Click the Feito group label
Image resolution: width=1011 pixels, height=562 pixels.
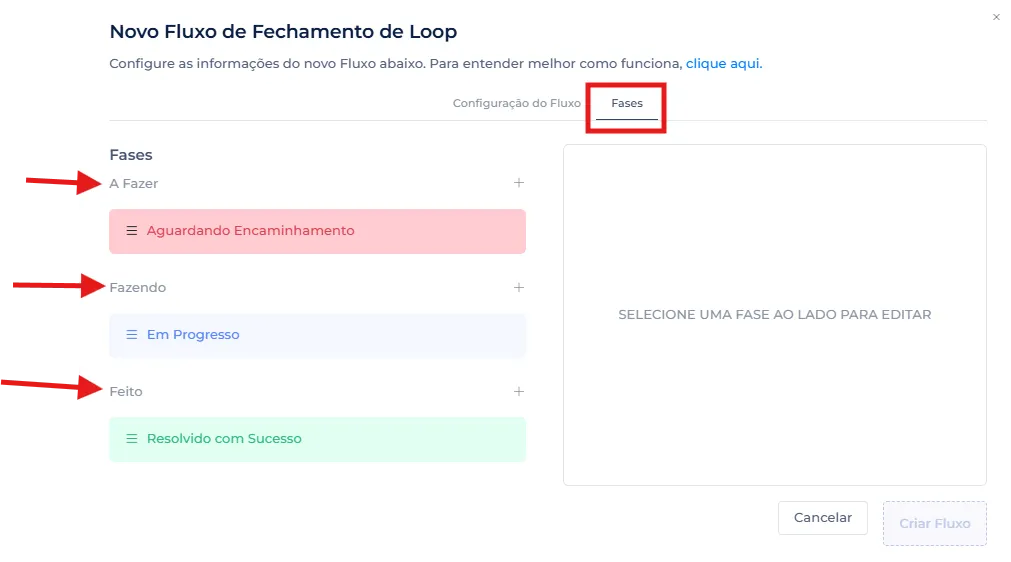(126, 392)
